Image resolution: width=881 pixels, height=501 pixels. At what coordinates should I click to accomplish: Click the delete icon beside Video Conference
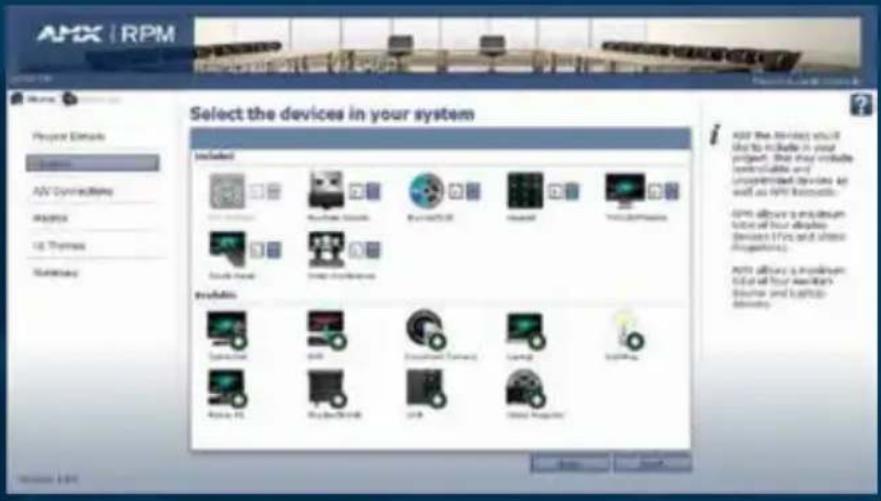tap(373, 250)
